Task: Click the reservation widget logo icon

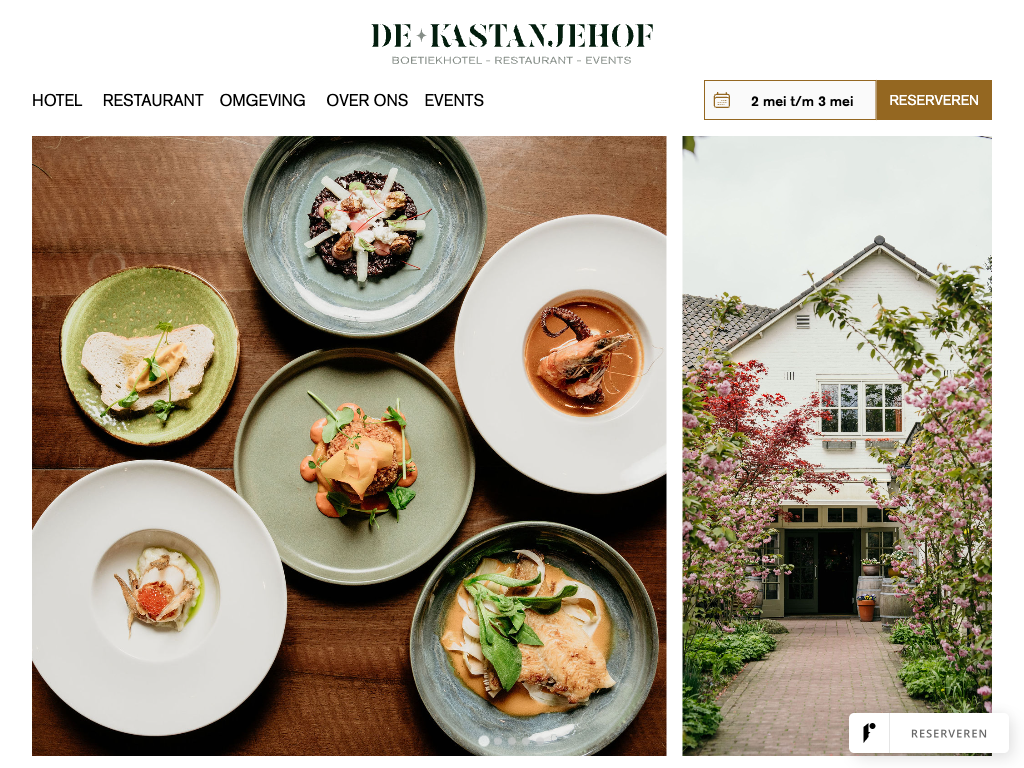Action: tap(869, 733)
